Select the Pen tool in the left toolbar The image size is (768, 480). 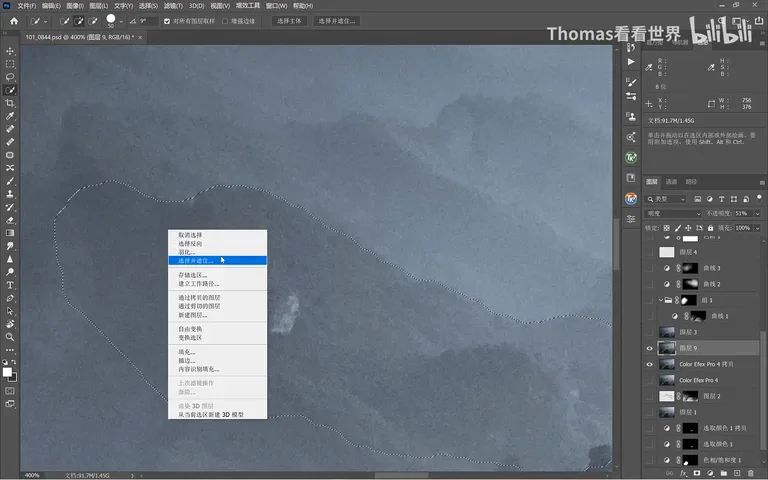coord(10,298)
